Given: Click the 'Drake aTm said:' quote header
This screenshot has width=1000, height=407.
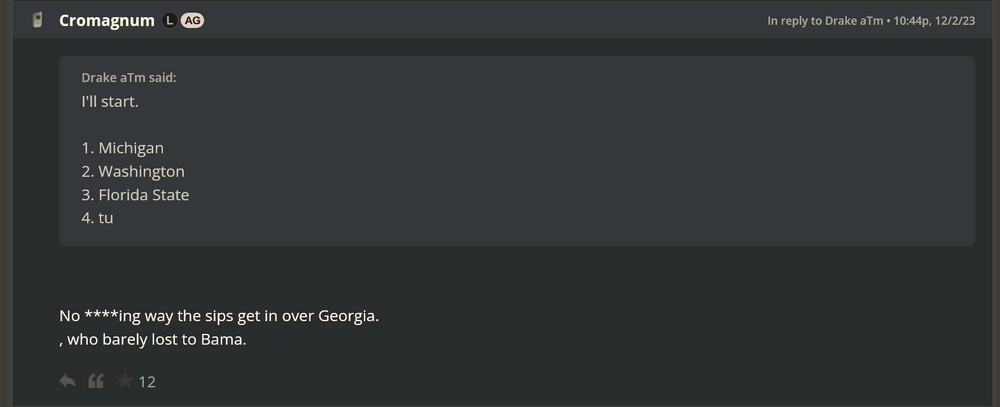Looking at the screenshot, I should tap(129, 77).
